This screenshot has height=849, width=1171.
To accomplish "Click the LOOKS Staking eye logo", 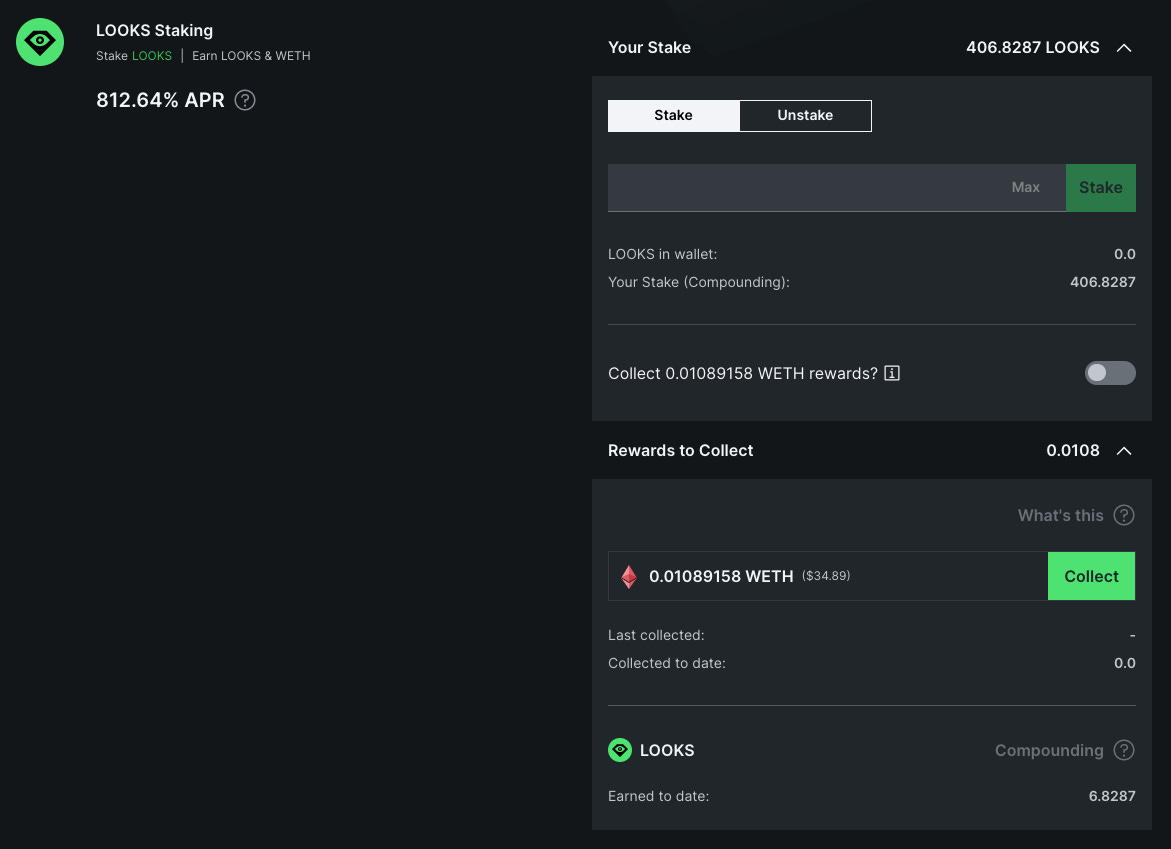I will coord(40,42).
